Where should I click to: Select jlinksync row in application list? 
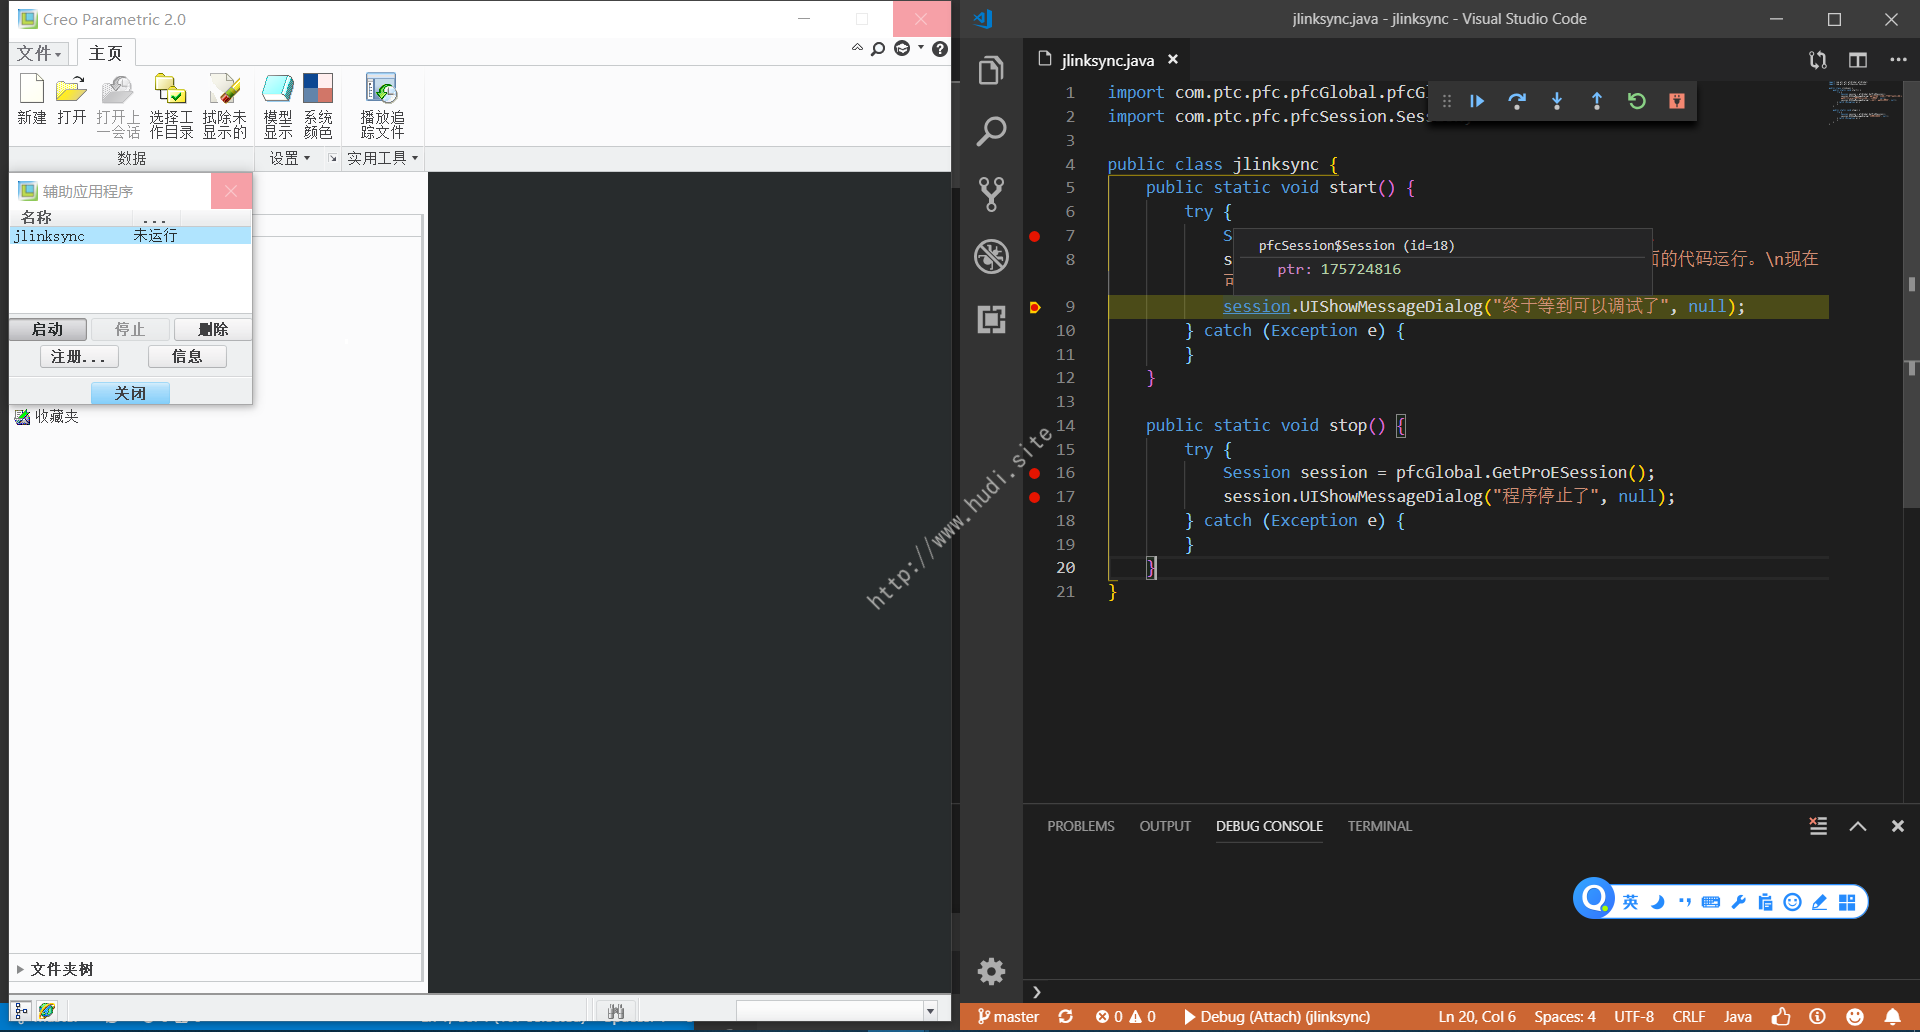point(130,236)
